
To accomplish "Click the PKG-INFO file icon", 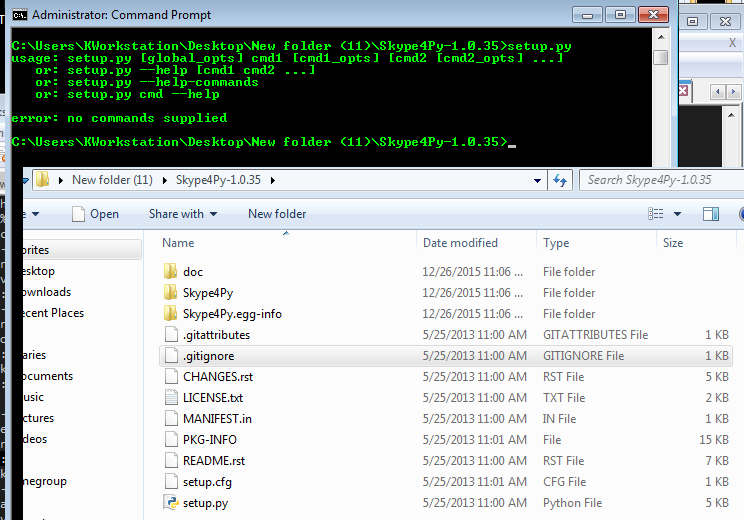I will [171, 439].
